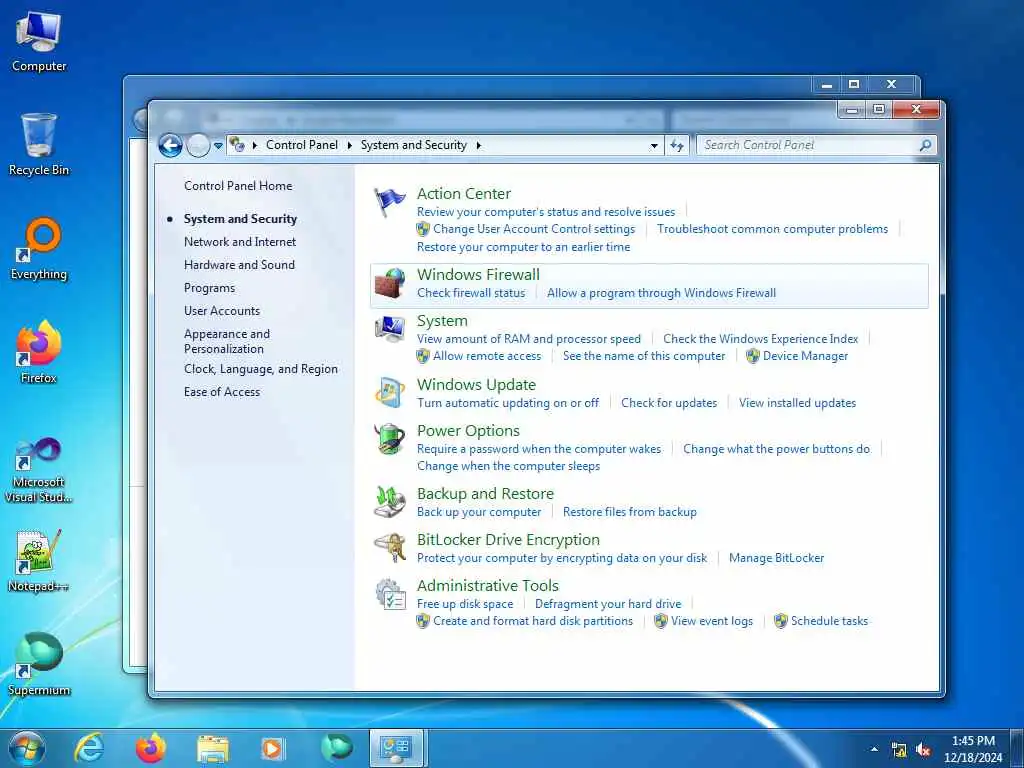1024x768 pixels.
Task: Click the refresh button beside address bar
Action: coord(677,146)
